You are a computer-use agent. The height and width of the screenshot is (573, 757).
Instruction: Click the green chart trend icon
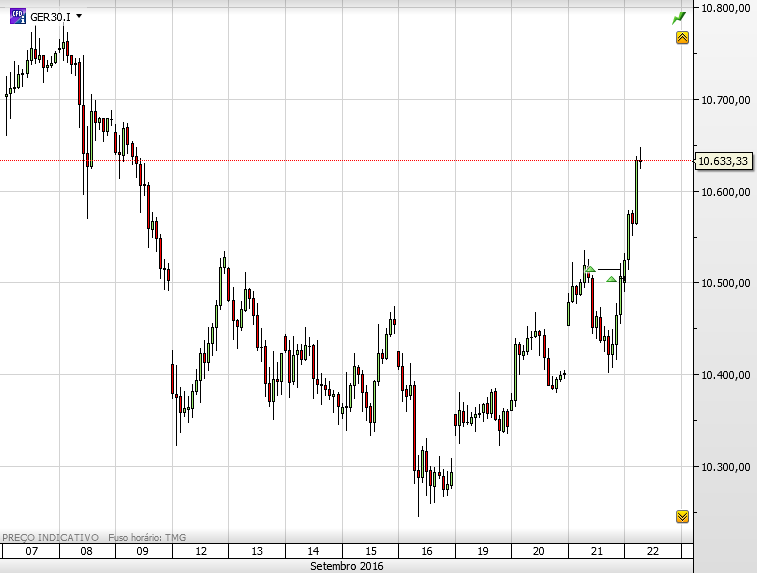679,18
